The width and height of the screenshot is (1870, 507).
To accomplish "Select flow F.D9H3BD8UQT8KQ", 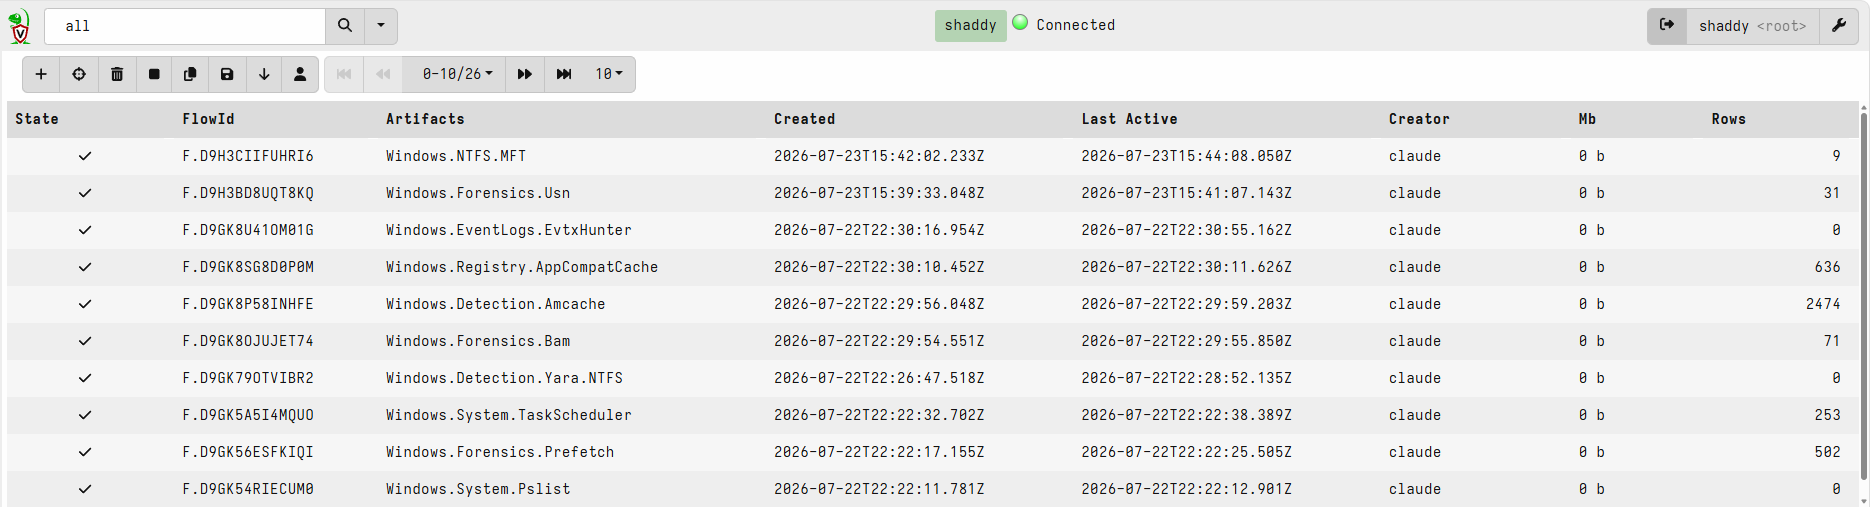I will [x=248, y=193].
